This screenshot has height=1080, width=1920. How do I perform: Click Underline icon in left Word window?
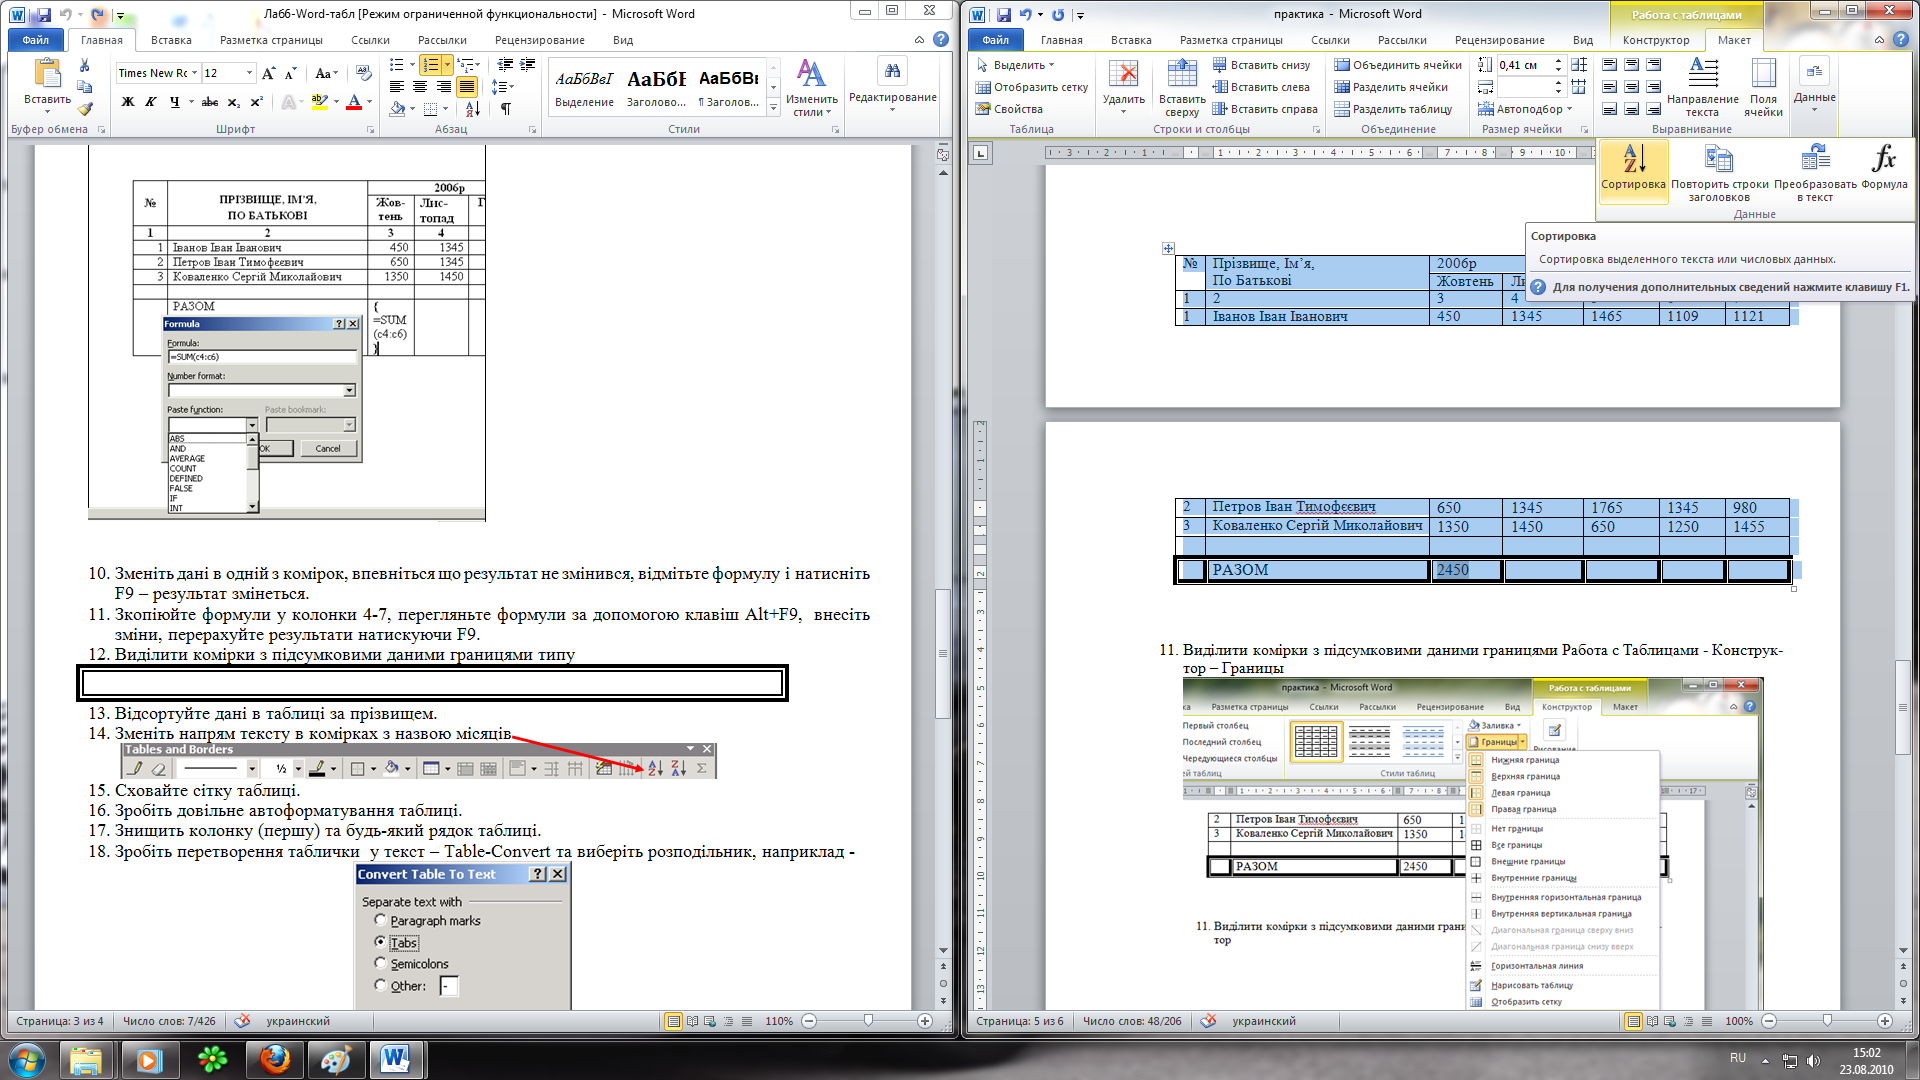(174, 102)
